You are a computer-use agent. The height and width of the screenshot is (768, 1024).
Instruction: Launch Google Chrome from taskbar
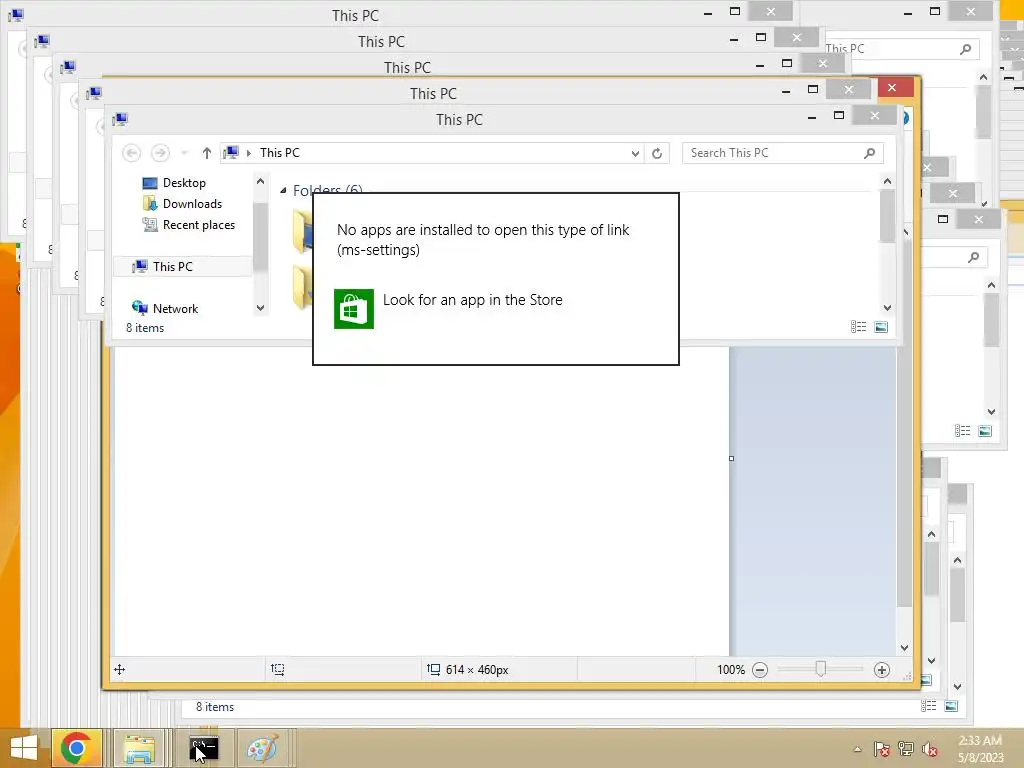click(x=76, y=748)
